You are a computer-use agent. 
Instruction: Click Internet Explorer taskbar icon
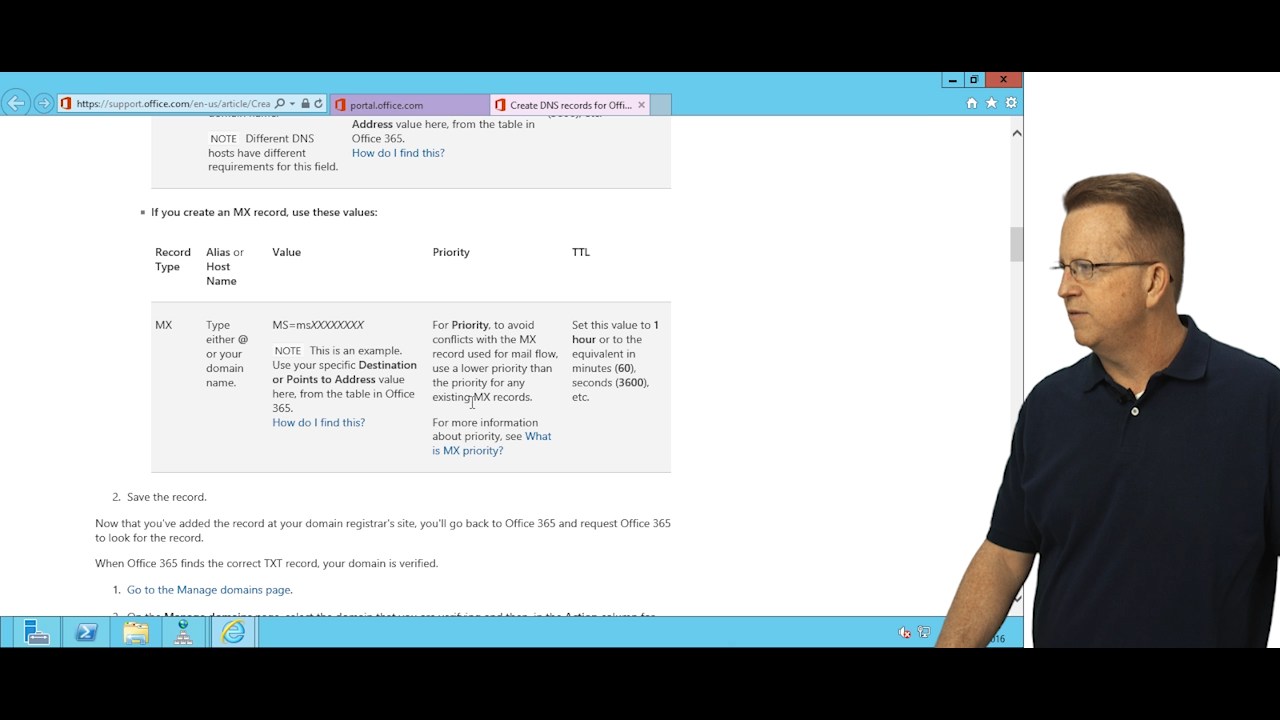tap(233, 632)
